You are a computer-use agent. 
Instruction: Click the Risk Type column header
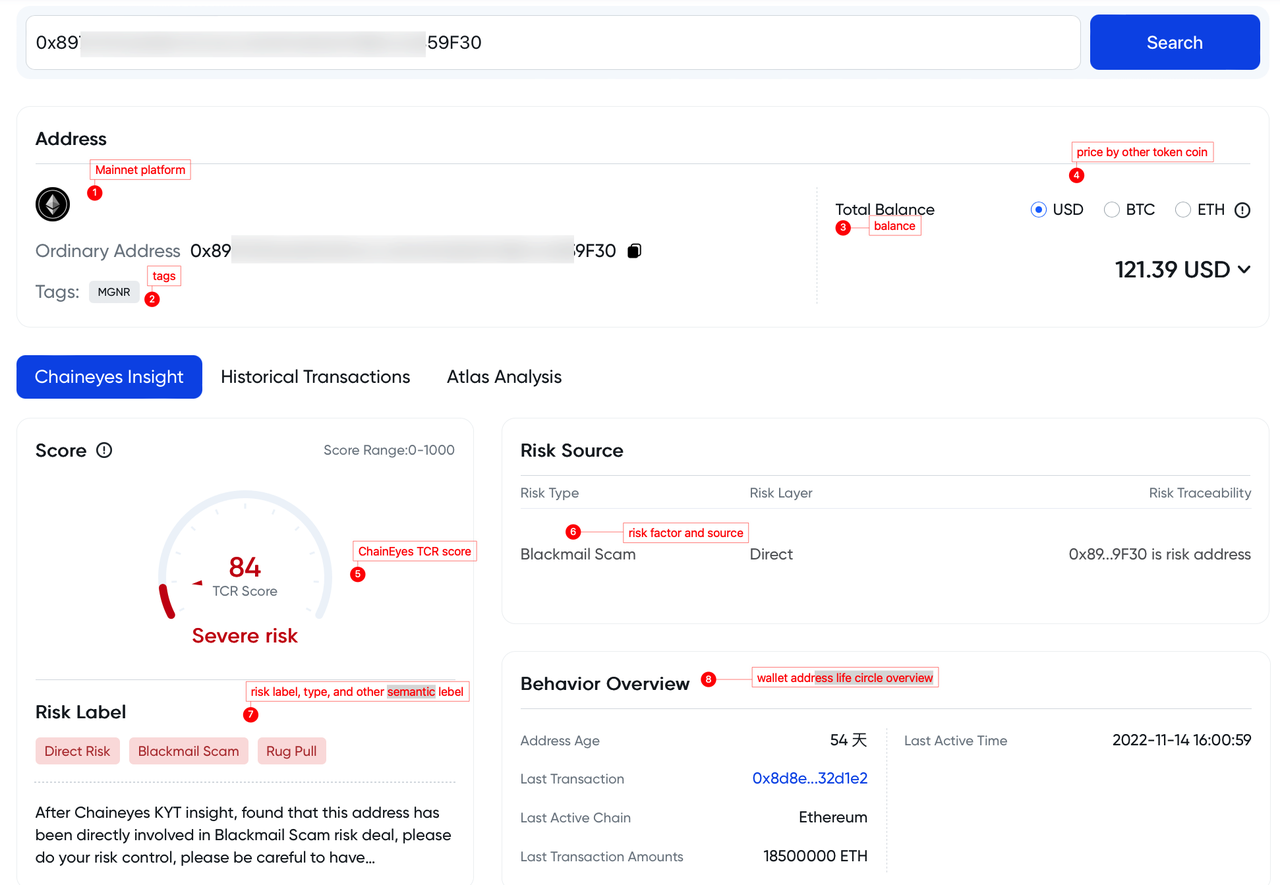[x=549, y=493]
